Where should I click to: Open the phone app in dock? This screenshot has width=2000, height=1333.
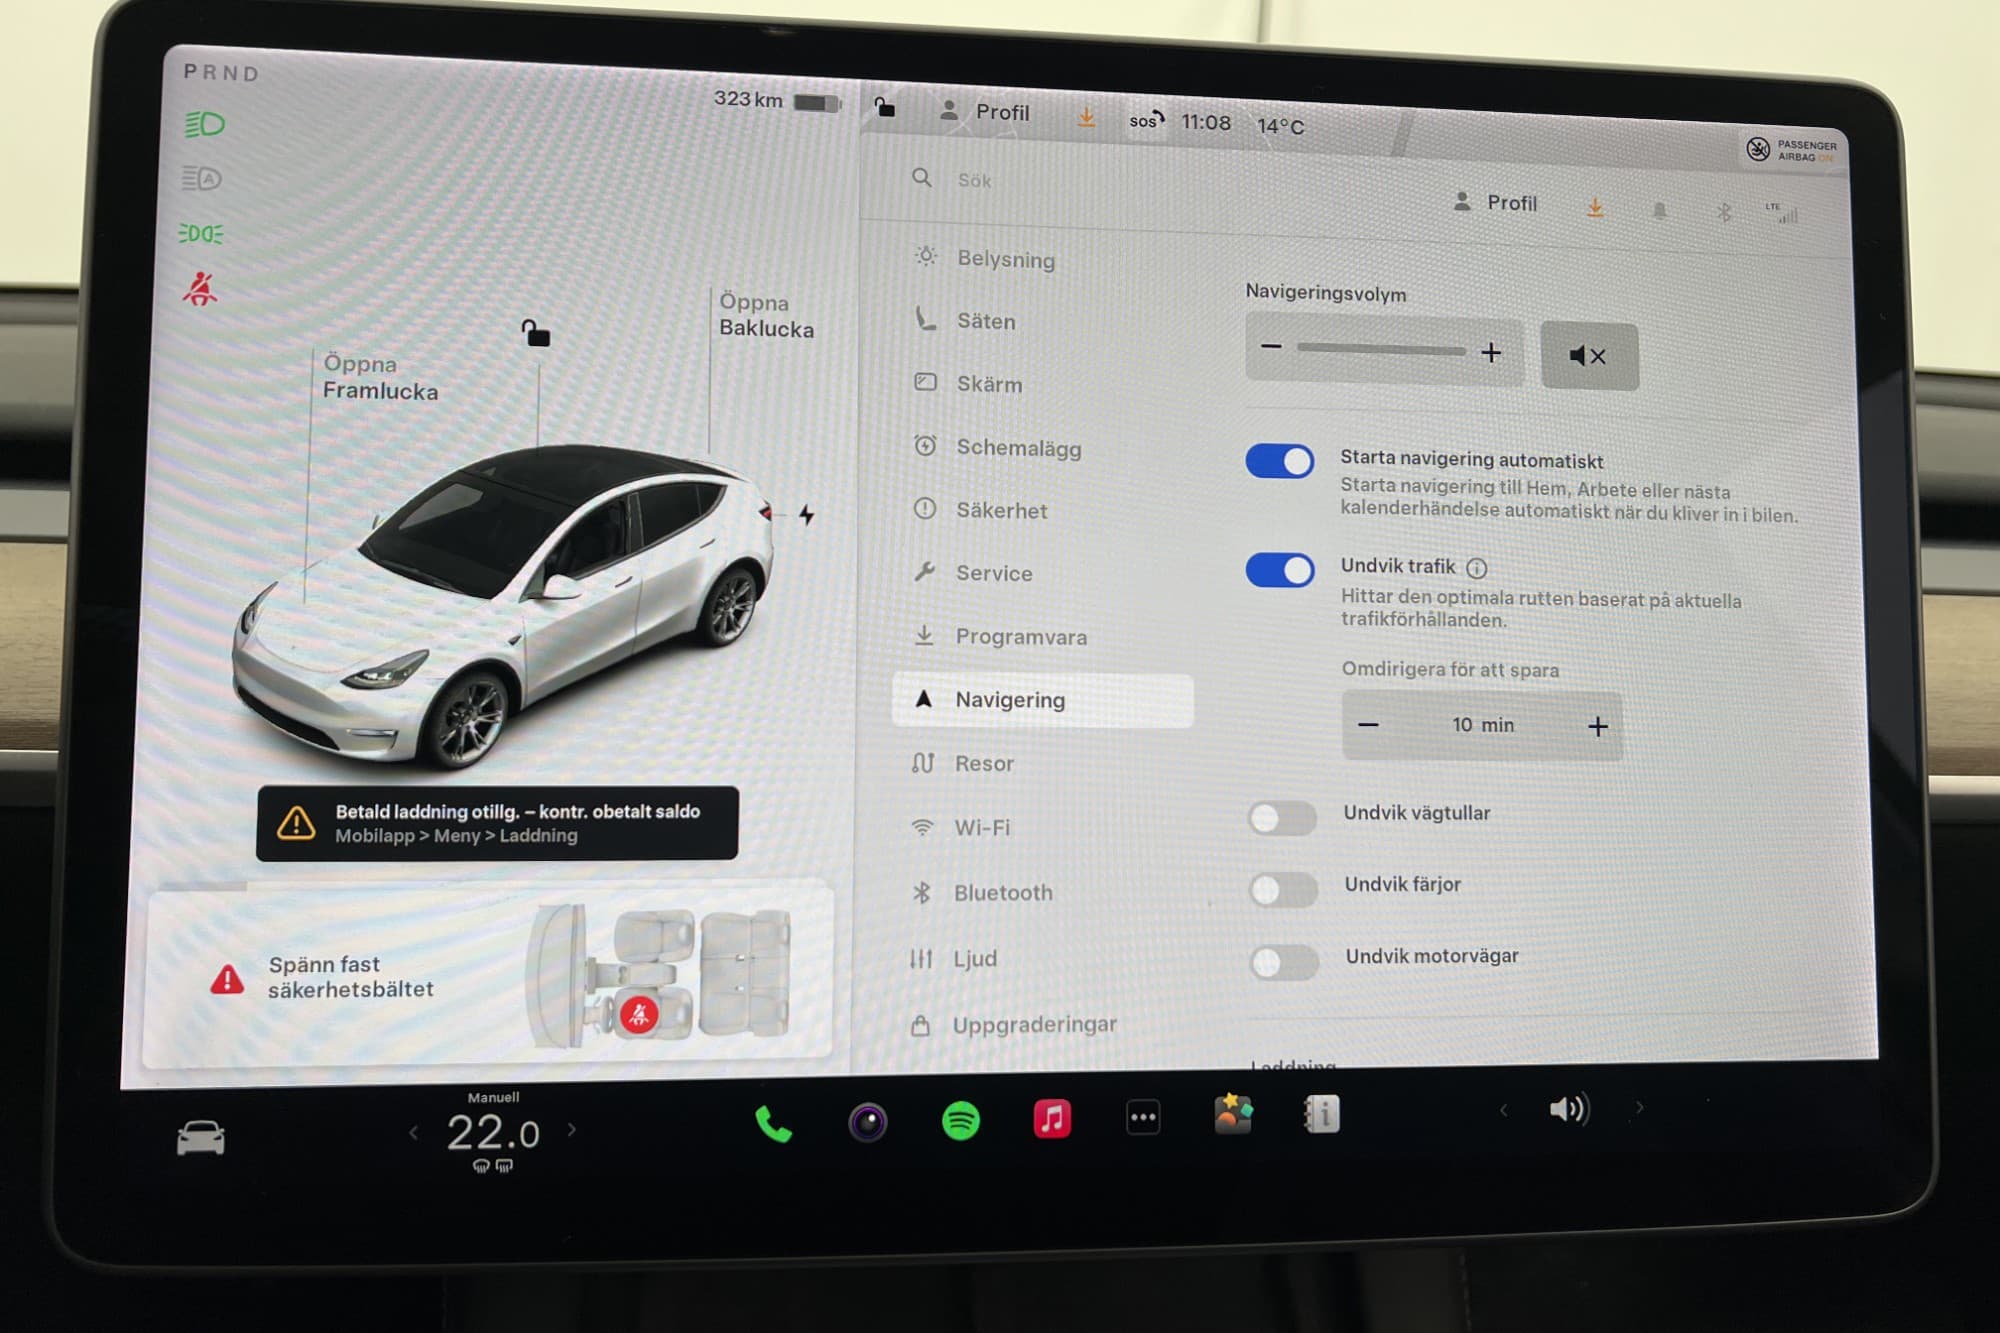click(x=773, y=1125)
